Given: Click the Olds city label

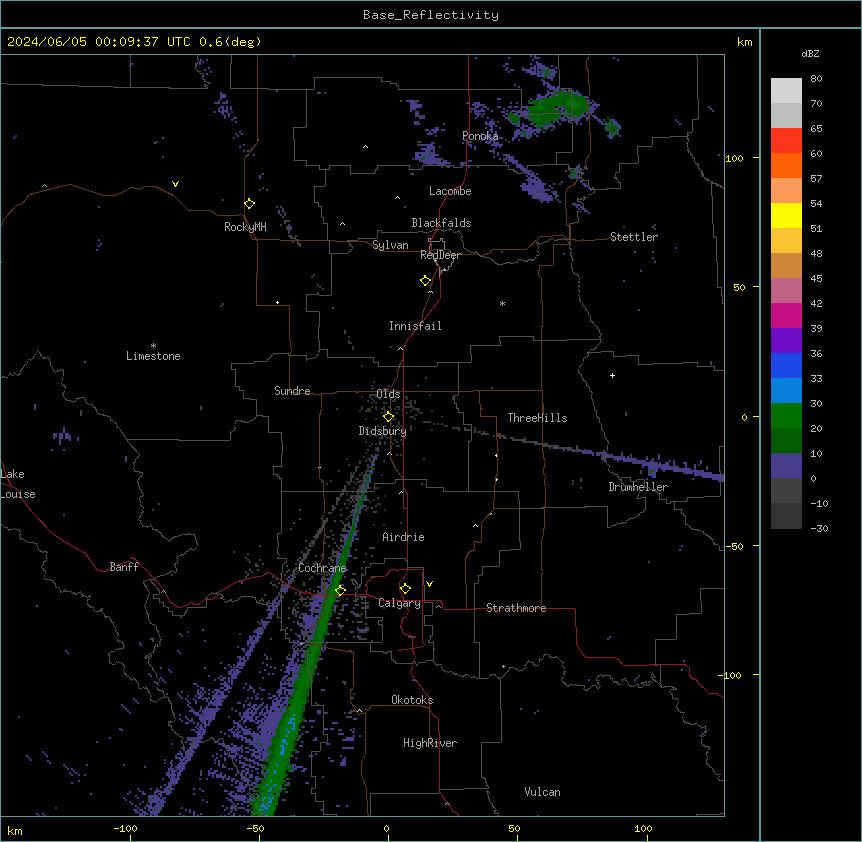Looking at the screenshot, I should point(388,394).
